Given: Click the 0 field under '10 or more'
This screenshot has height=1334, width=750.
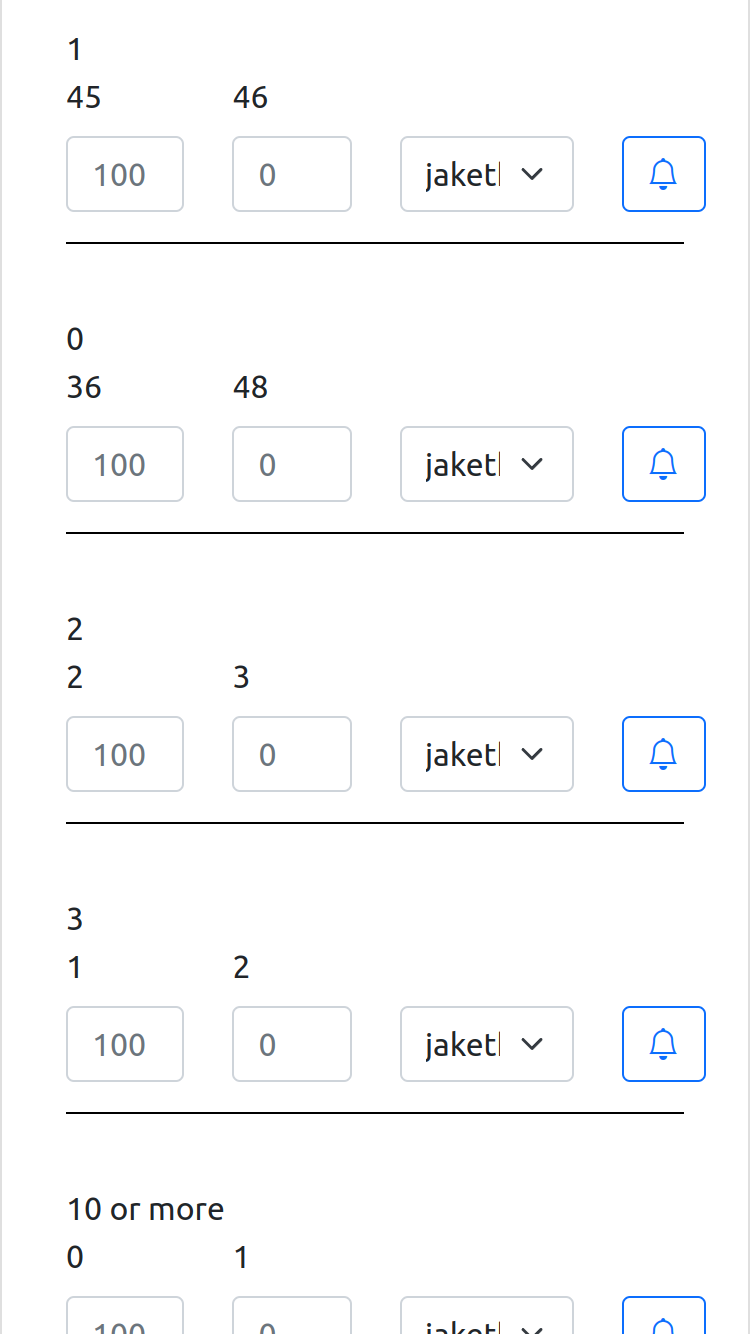Looking at the screenshot, I should coord(292,1316).
